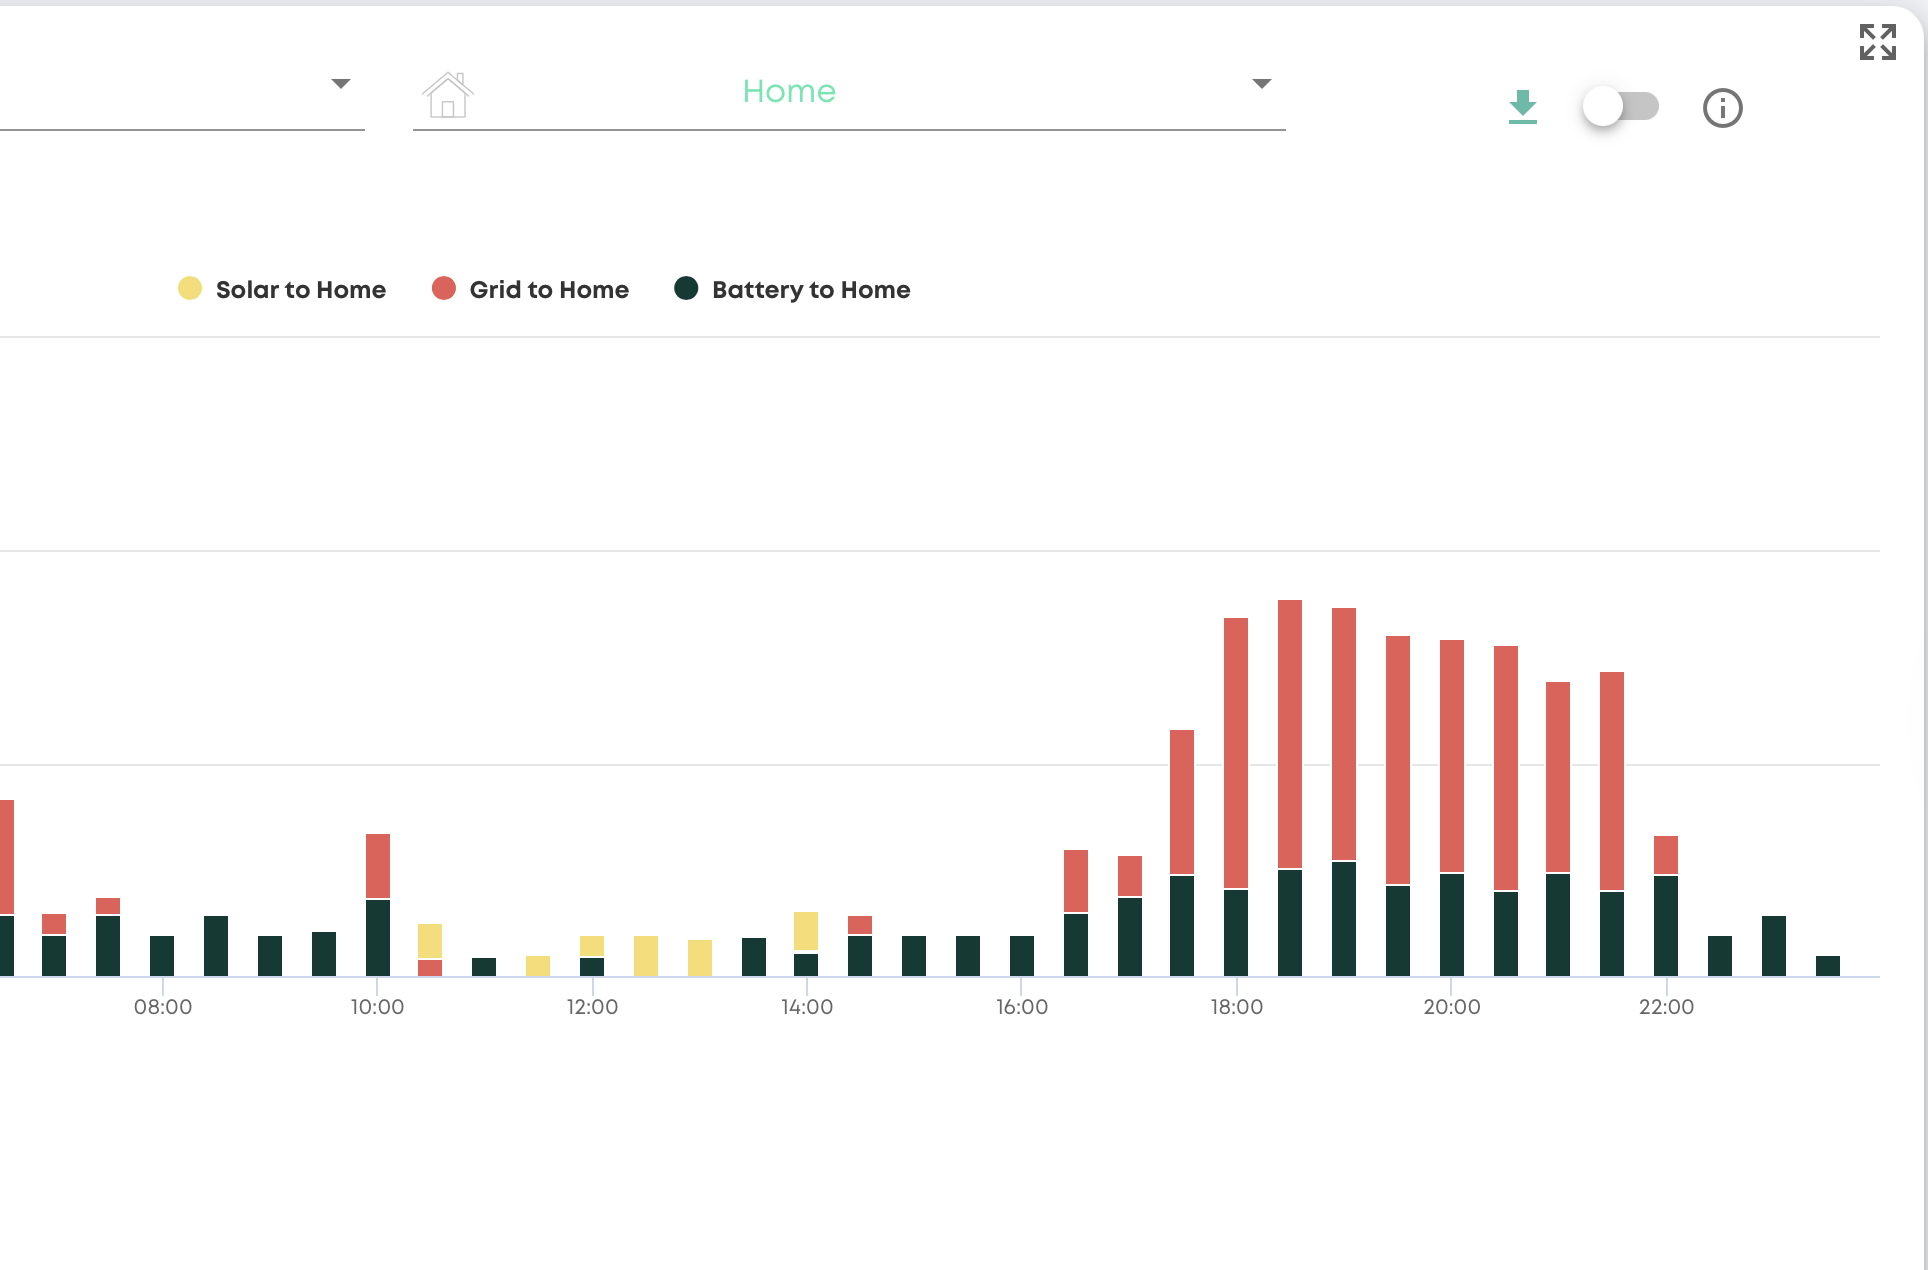Click the 08:00 axis label
The height and width of the screenshot is (1270, 1928).
point(163,1007)
